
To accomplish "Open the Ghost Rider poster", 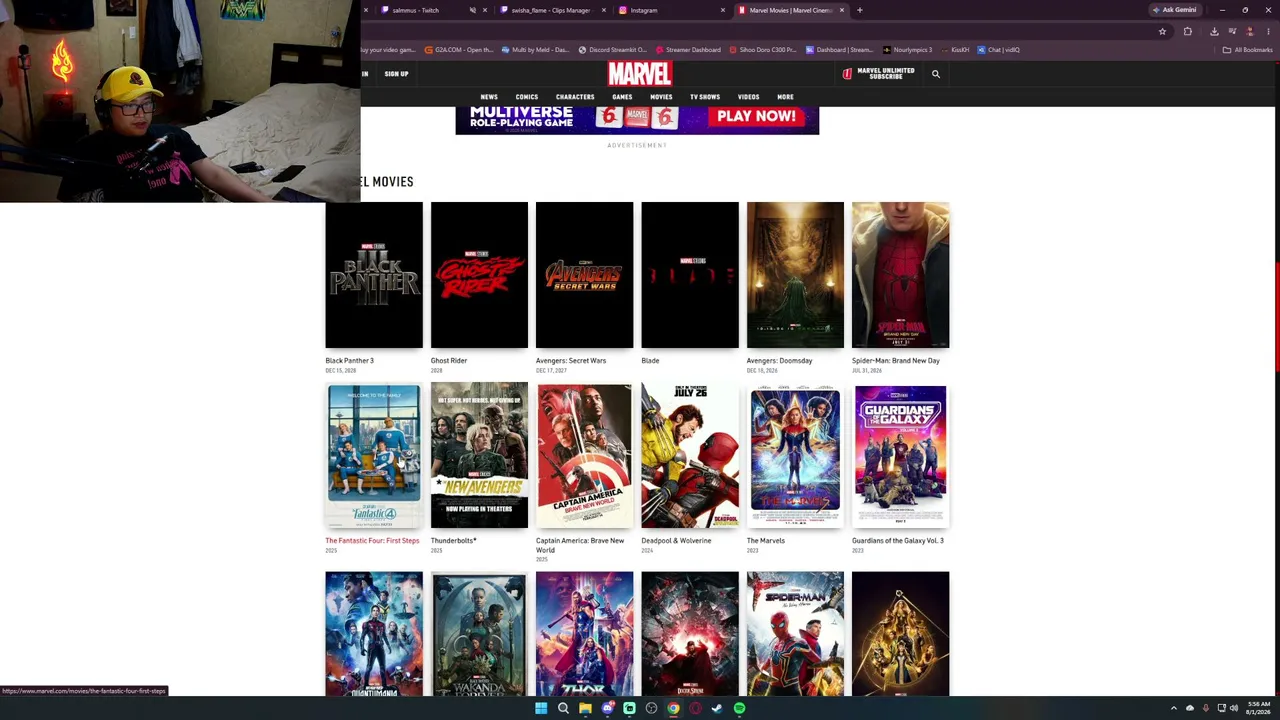I will pyautogui.click(x=479, y=275).
